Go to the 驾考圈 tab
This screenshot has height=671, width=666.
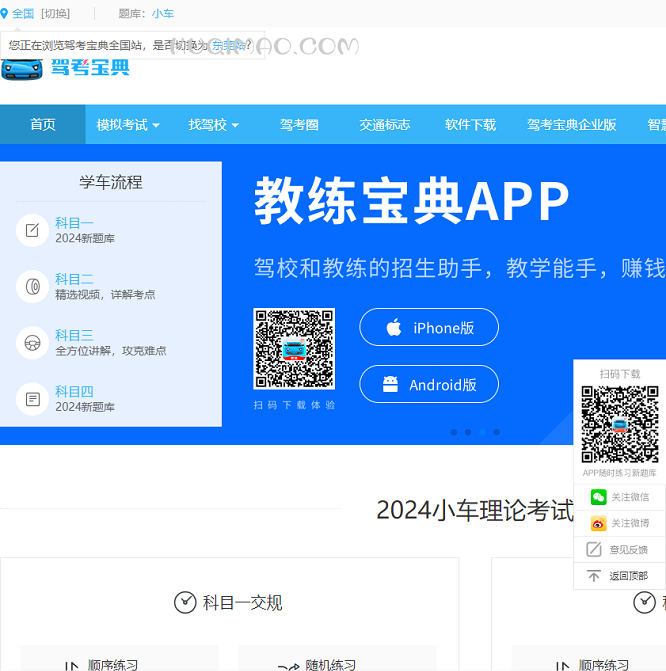point(299,125)
